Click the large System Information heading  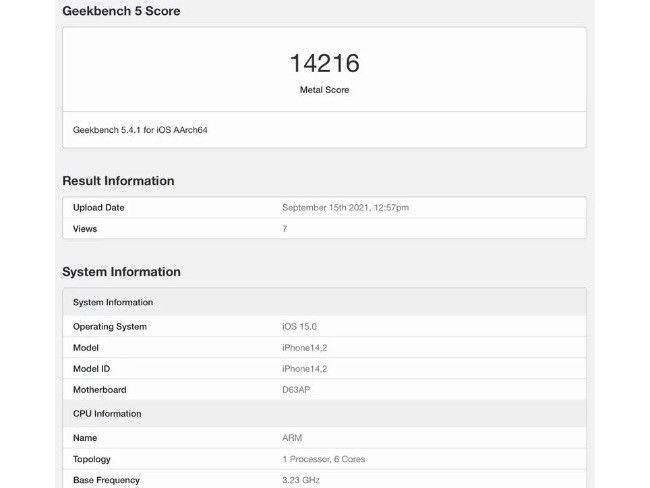(x=121, y=272)
